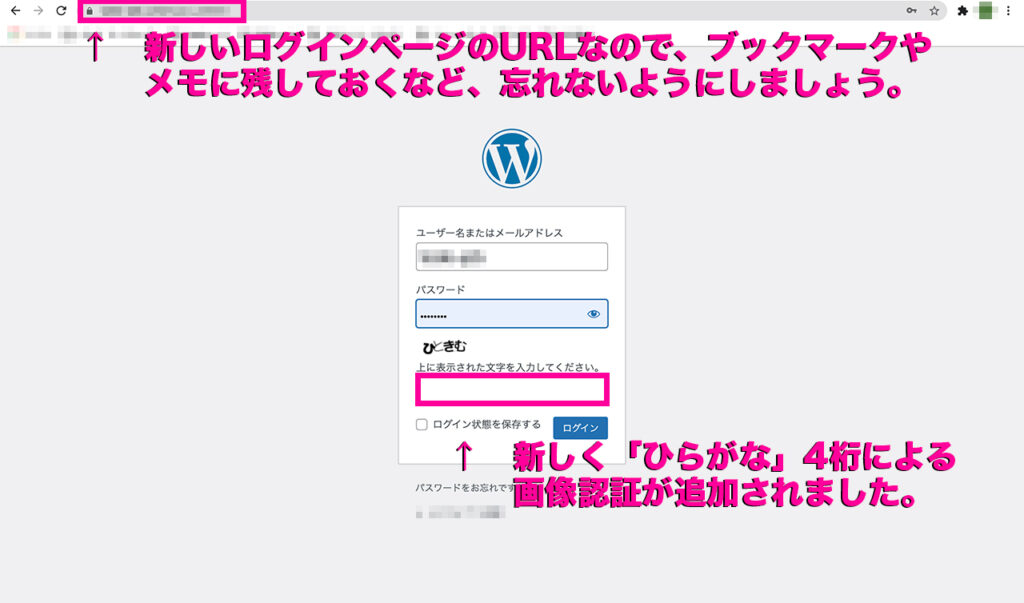Click the hiragana captcha image
The image size is (1024, 603).
tap(445, 346)
